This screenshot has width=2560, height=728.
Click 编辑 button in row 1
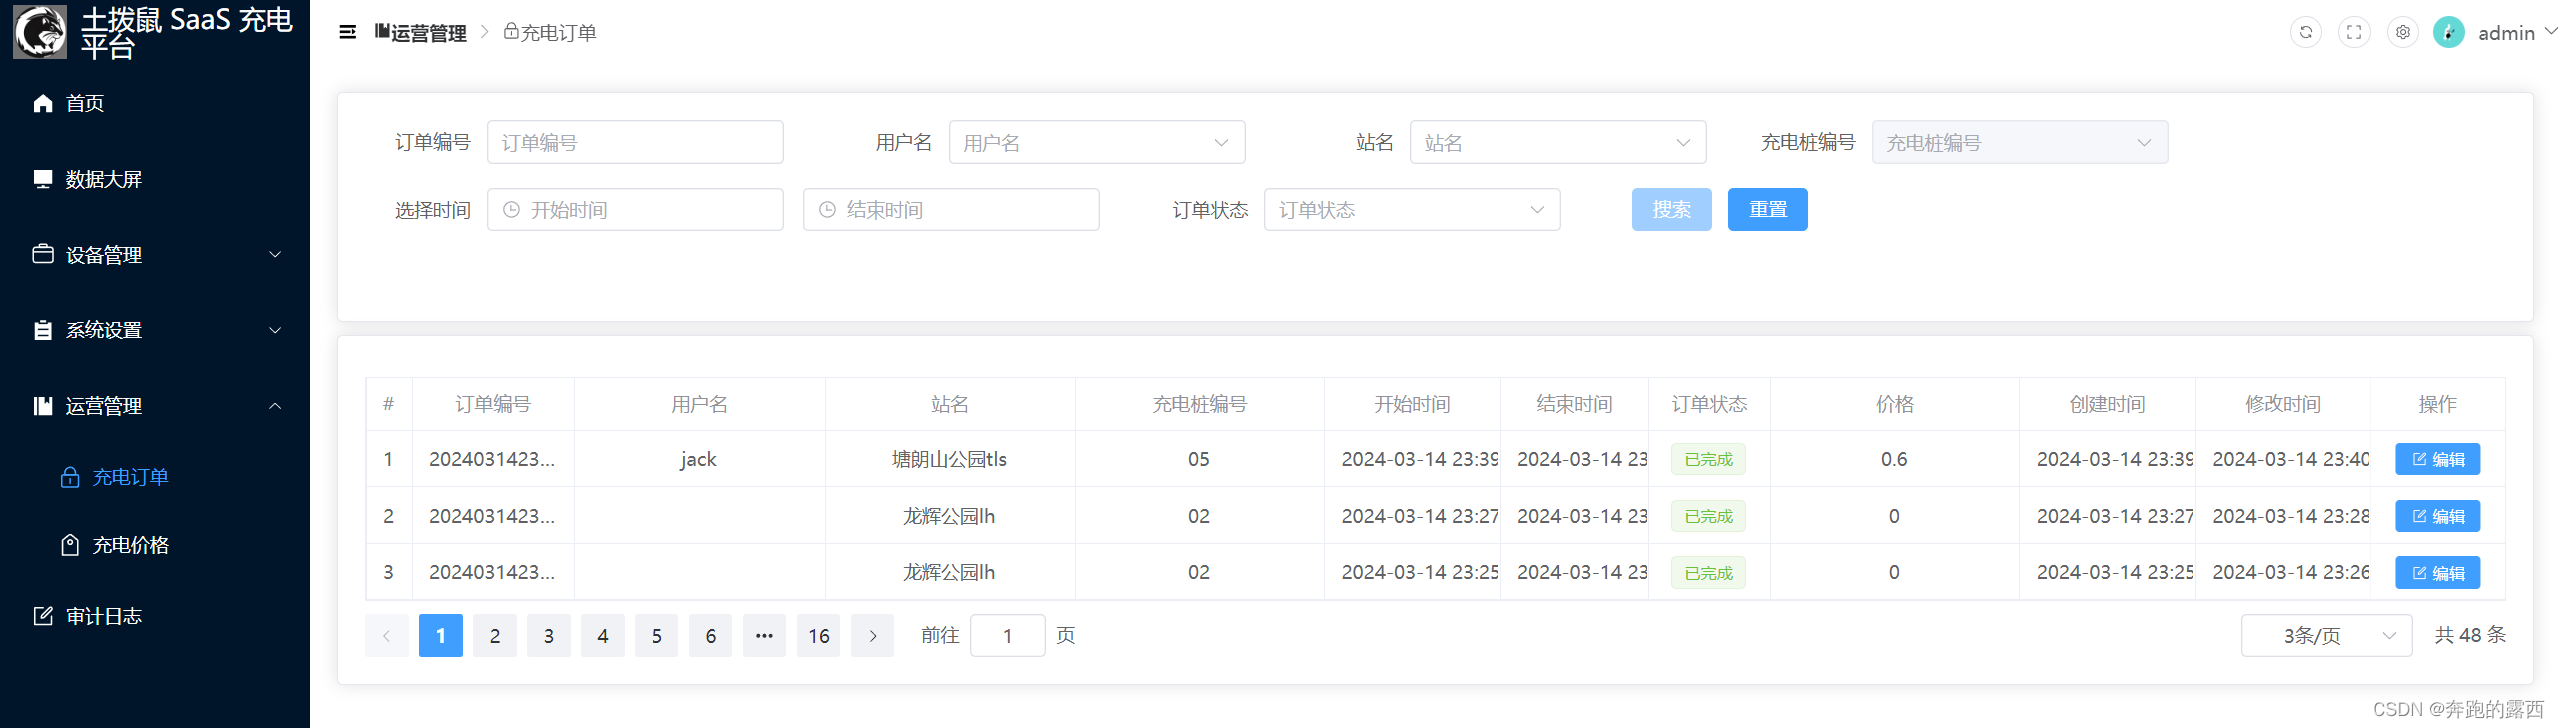click(x=2438, y=459)
